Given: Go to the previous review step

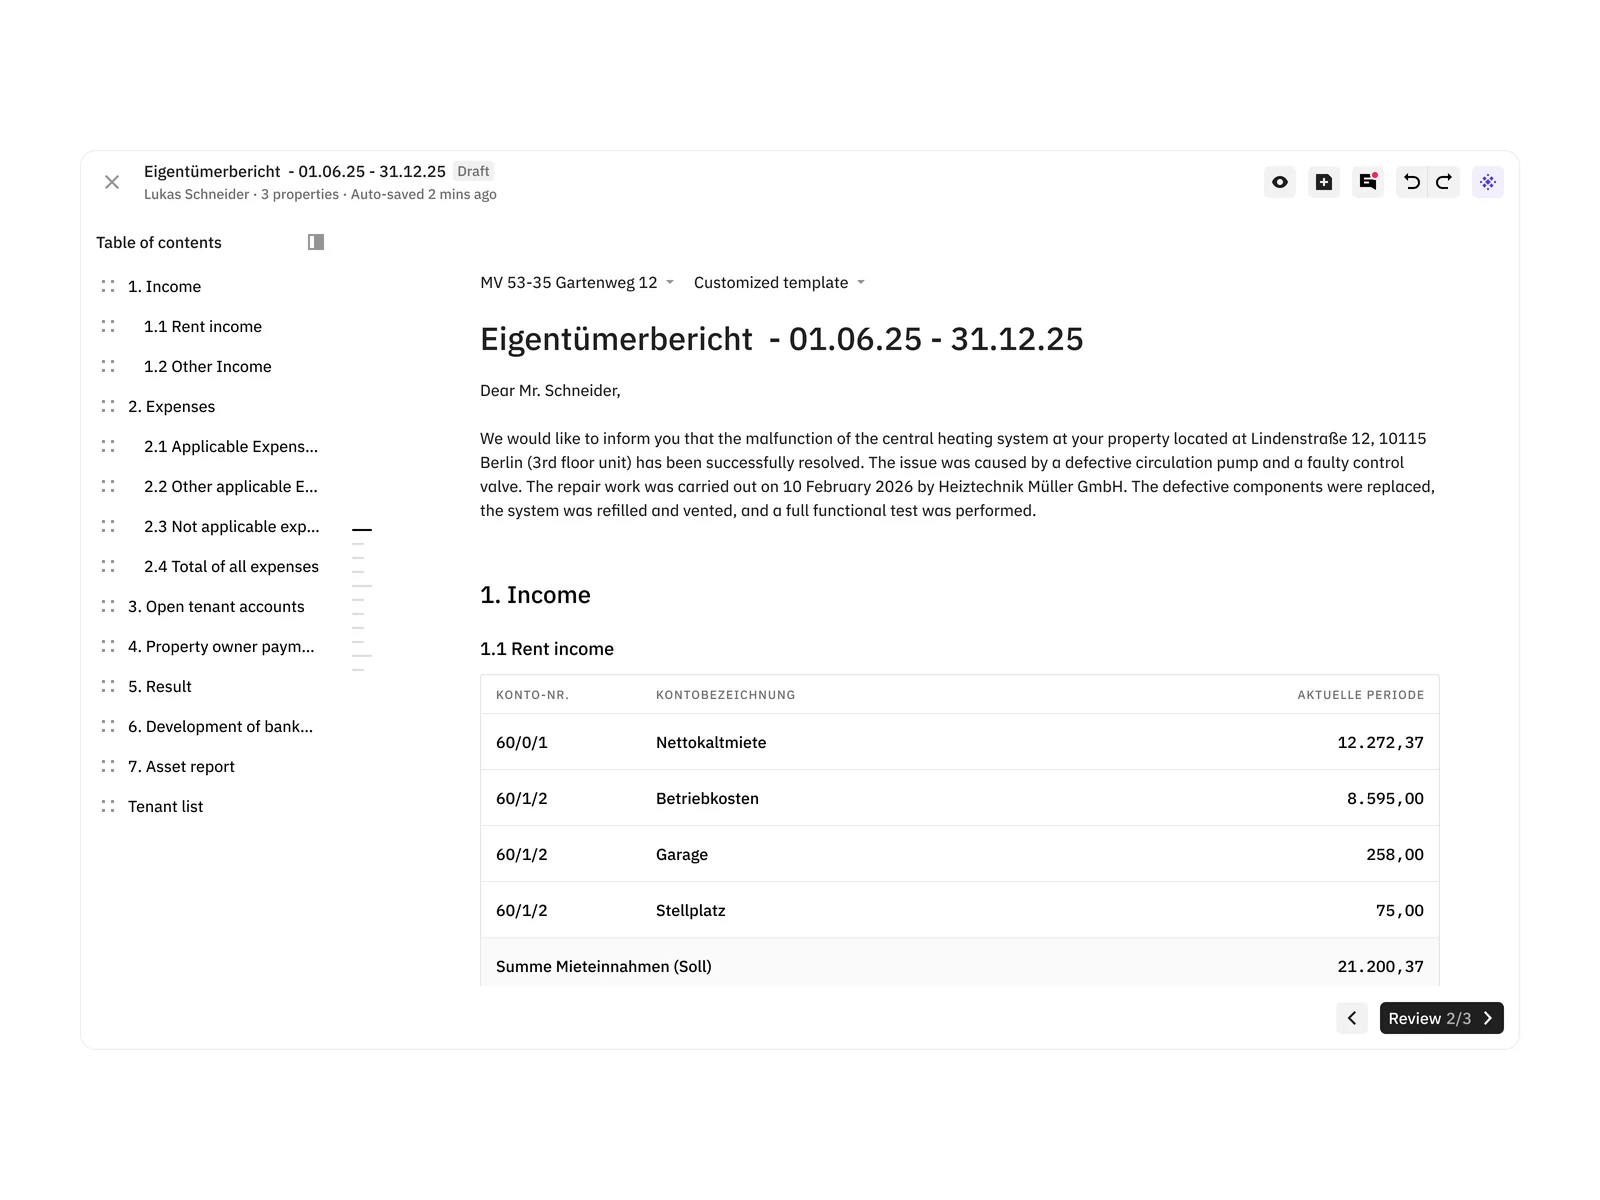Looking at the screenshot, I should click(1352, 1018).
